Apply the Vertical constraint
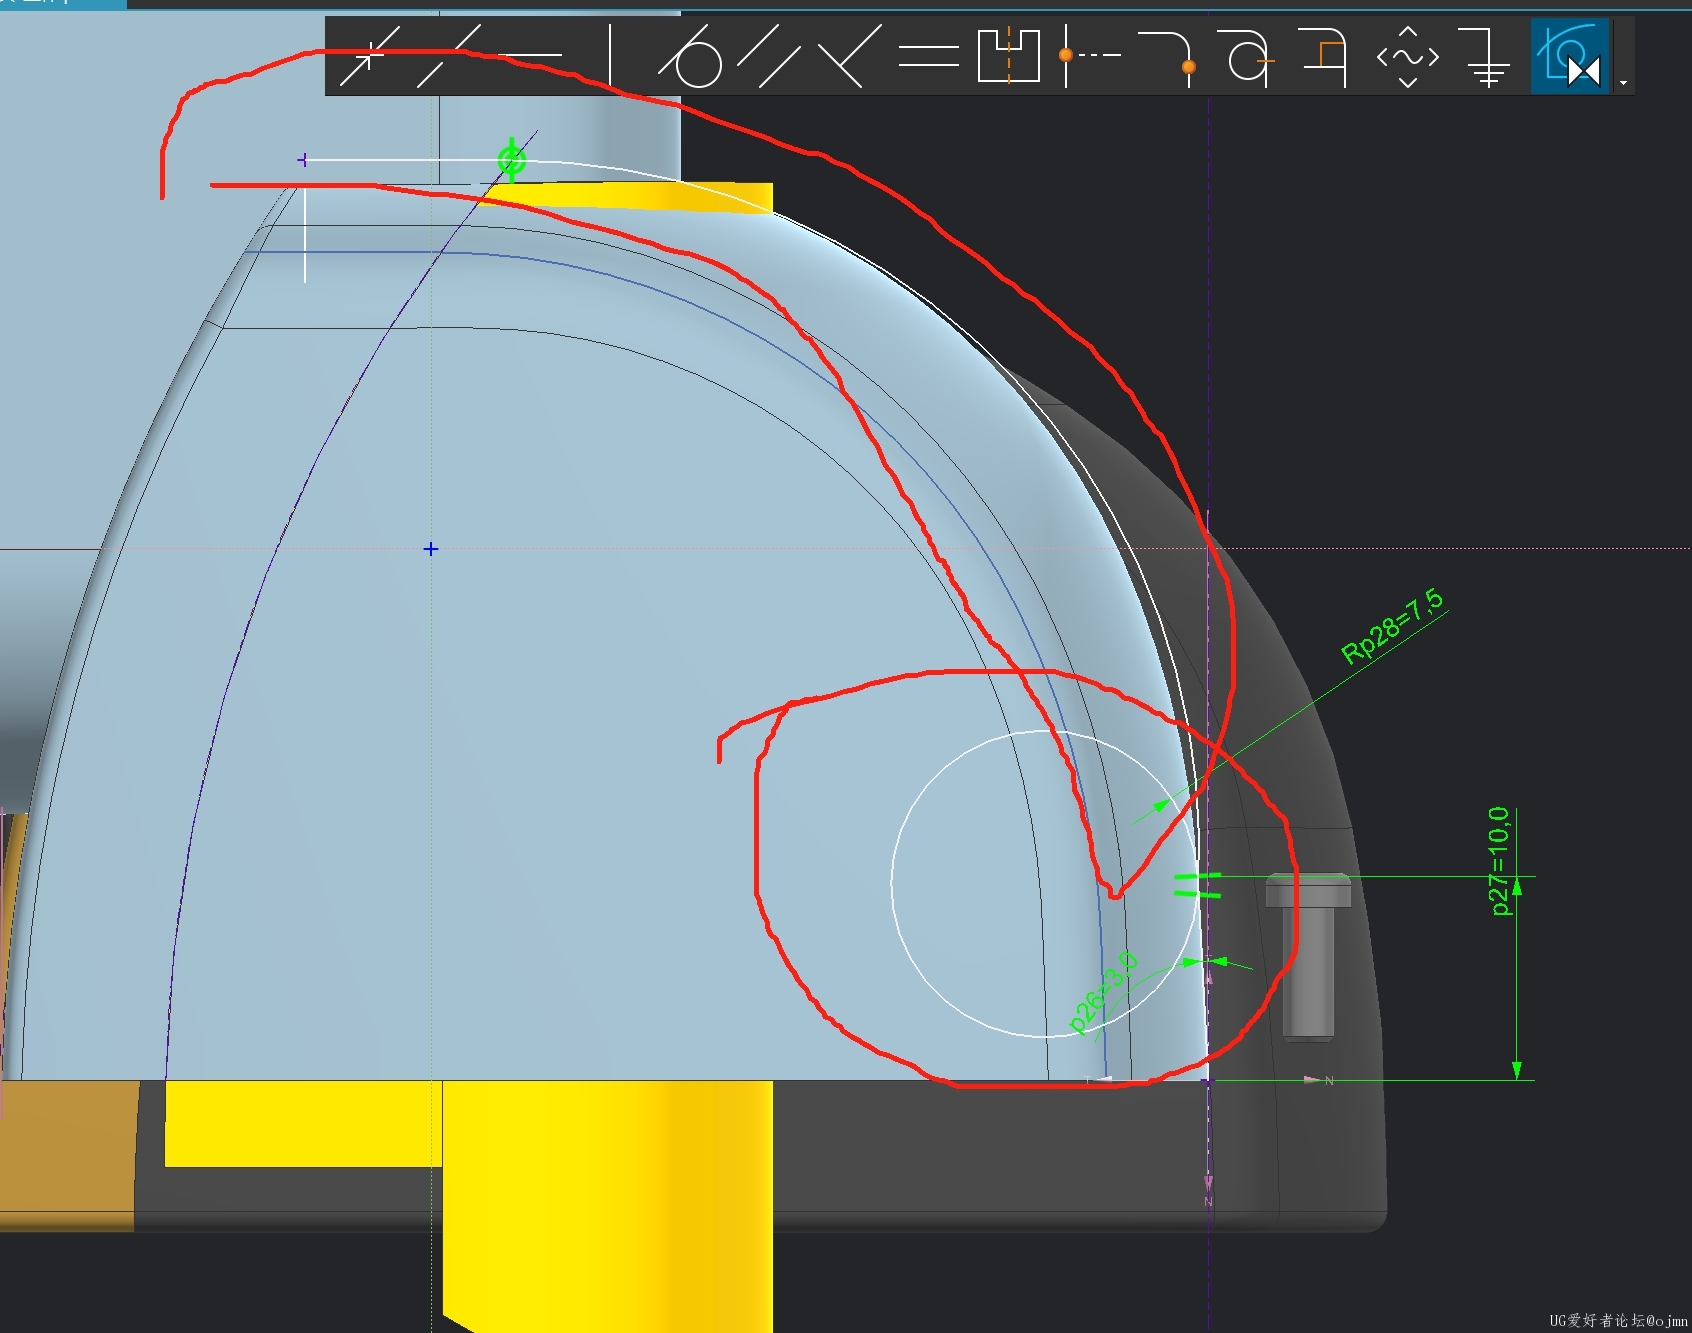 (609, 56)
